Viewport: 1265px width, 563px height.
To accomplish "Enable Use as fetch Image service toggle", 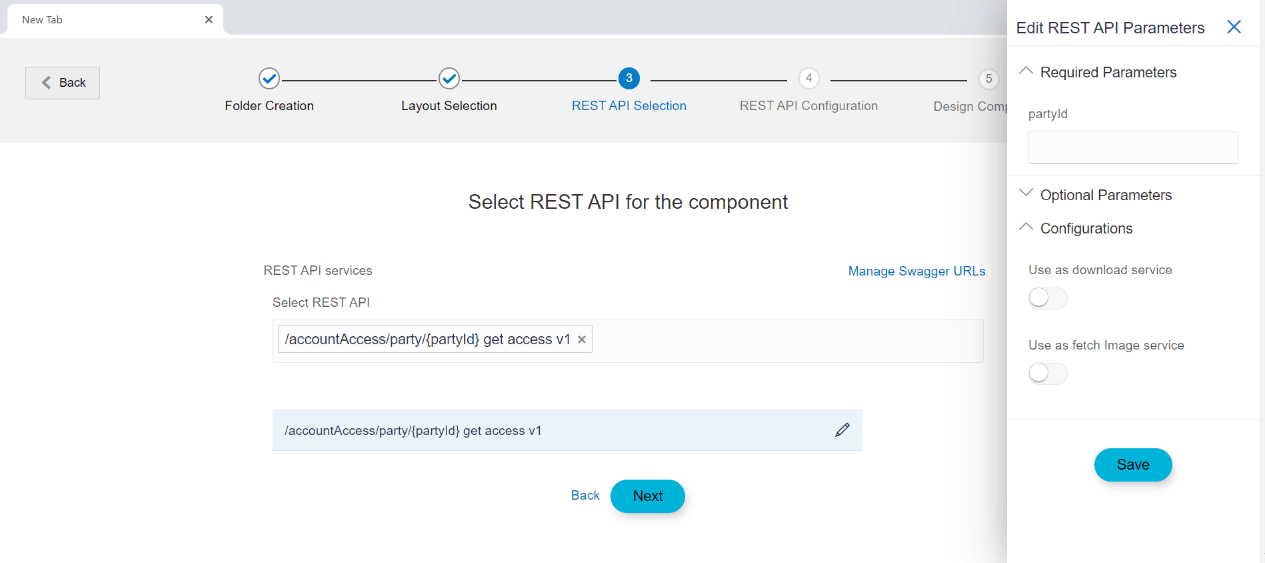I will pyautogui.click(x=1047, y=373).
